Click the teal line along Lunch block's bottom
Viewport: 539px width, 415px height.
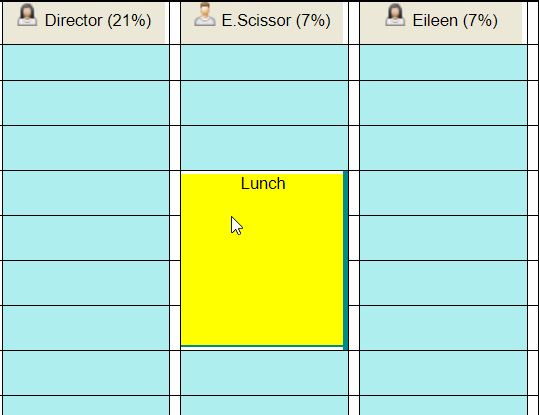pyautogui.click(x=262, y=346)
